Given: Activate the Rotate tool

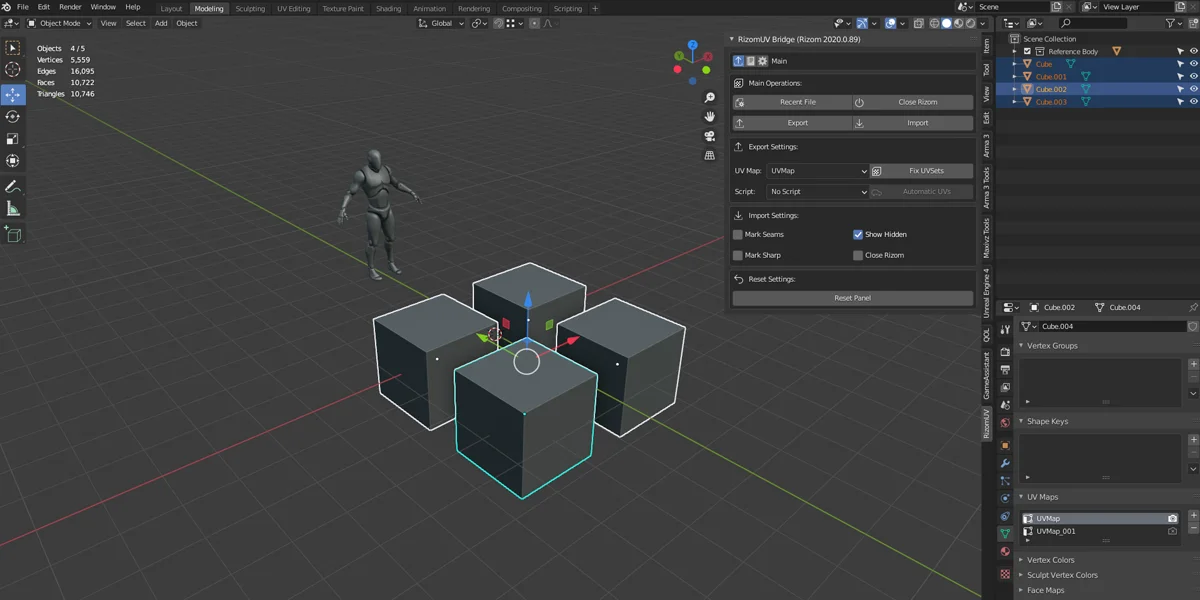Looking at the screenshot, I should point(13,117).
